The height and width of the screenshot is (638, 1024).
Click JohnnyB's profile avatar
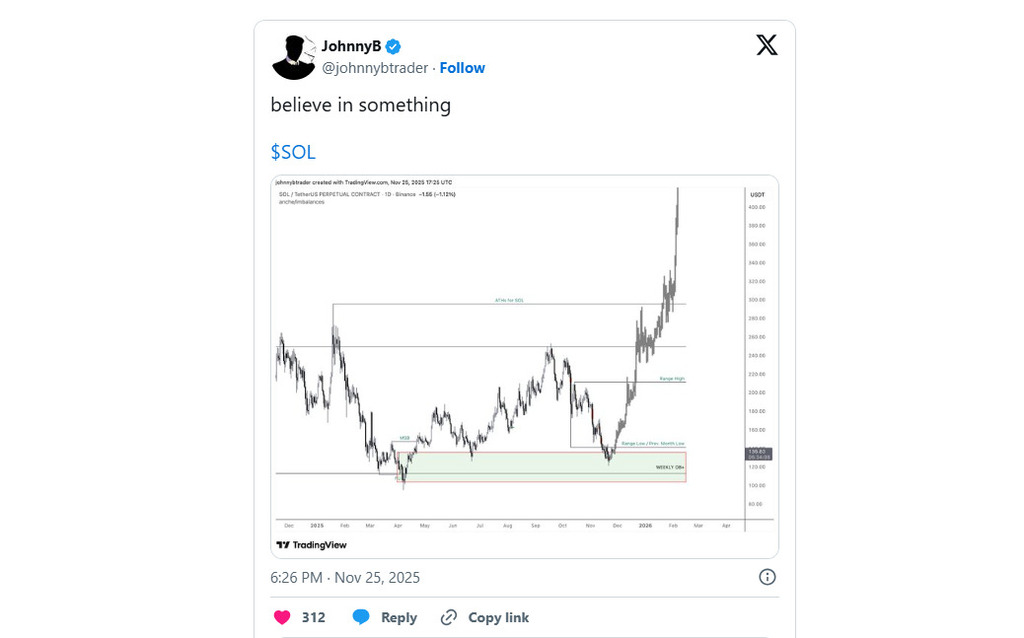coord(293,57)
